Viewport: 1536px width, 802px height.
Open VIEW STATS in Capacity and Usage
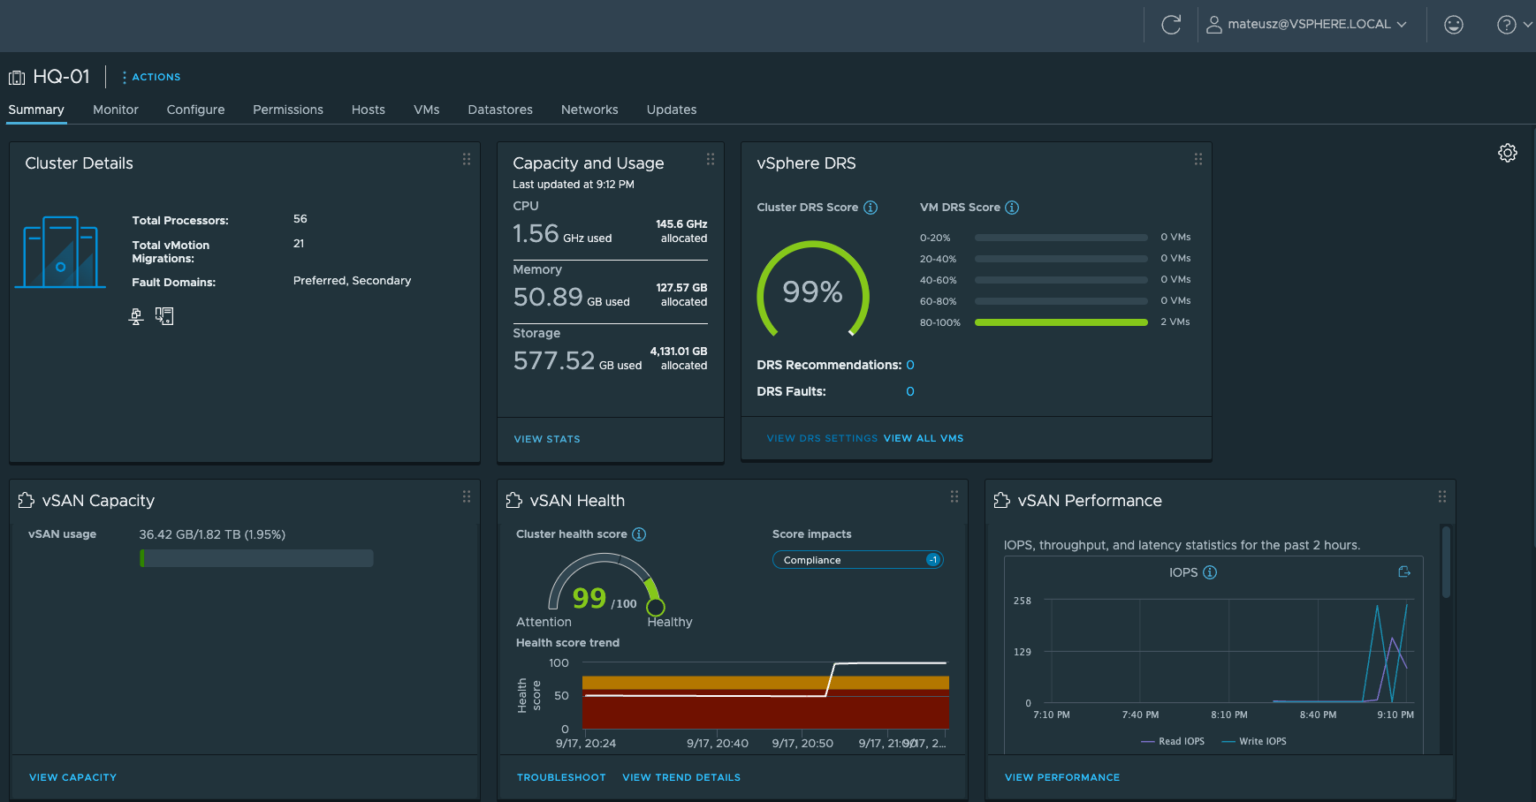(547, 439)
